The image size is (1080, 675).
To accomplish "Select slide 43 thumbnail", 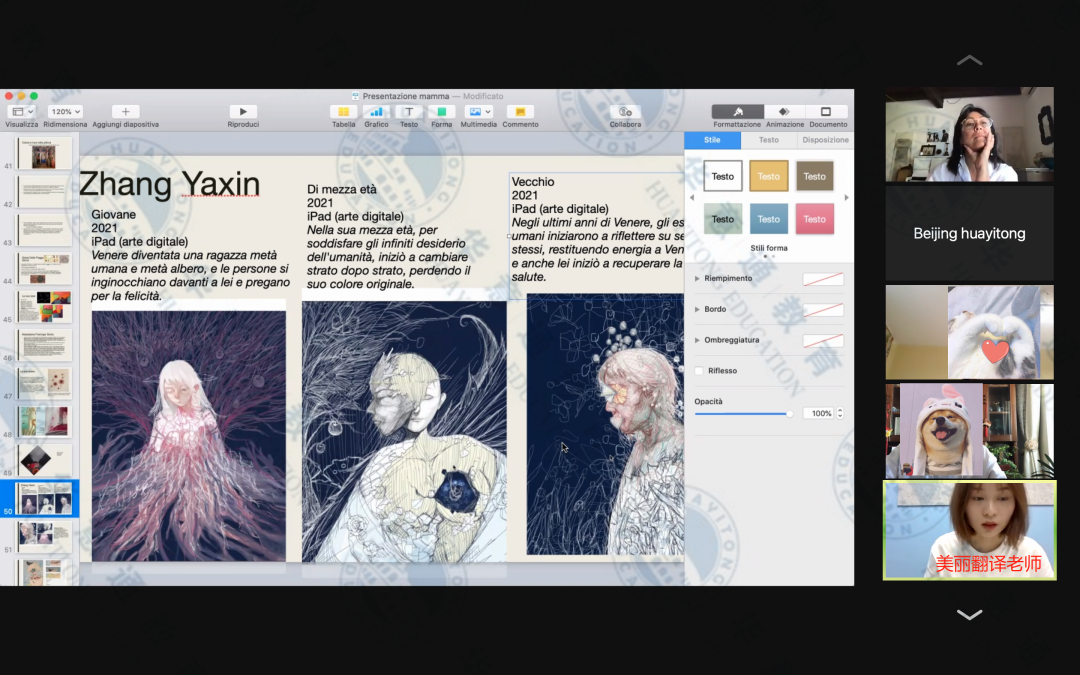I will (x=44, y=230).
